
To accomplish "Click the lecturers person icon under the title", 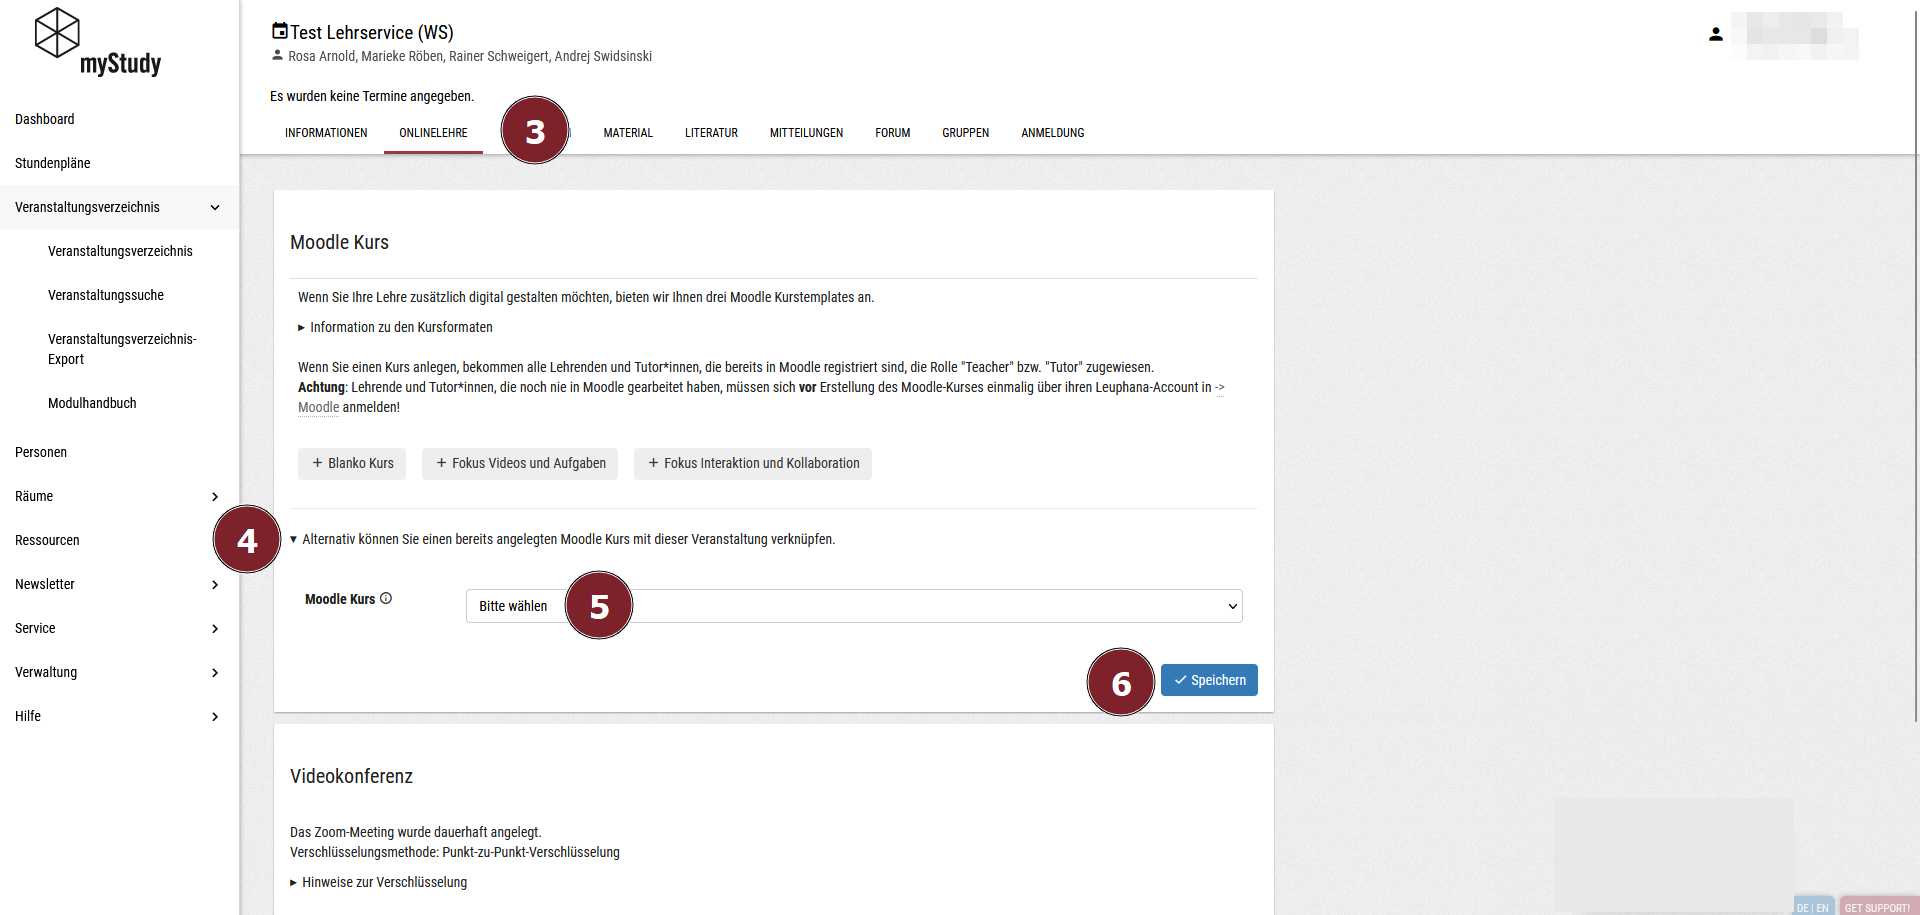I will pyautogui.click(x=278, y=56).
